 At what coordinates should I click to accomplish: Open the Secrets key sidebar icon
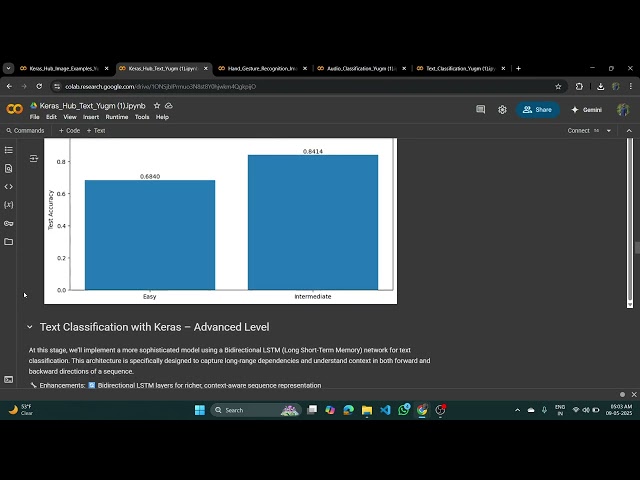click(x=9, y=223)
